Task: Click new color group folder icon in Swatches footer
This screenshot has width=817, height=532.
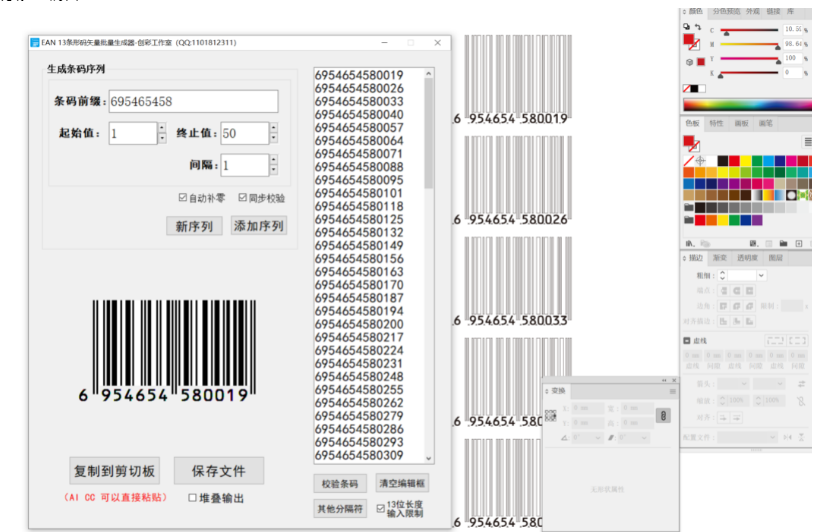Action: click(x=783, y=243)
